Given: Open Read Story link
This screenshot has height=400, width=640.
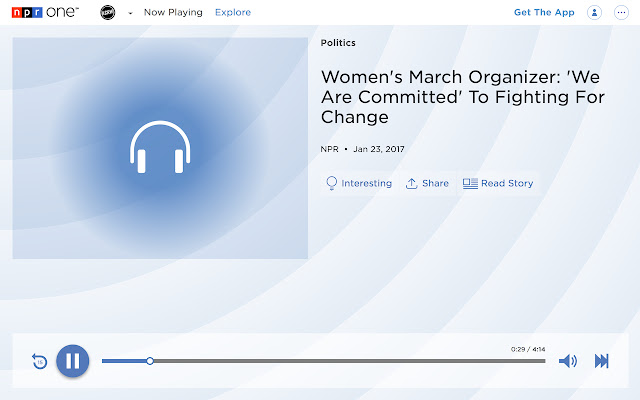Looking at the screenshot, I should [x=498, y=183].
